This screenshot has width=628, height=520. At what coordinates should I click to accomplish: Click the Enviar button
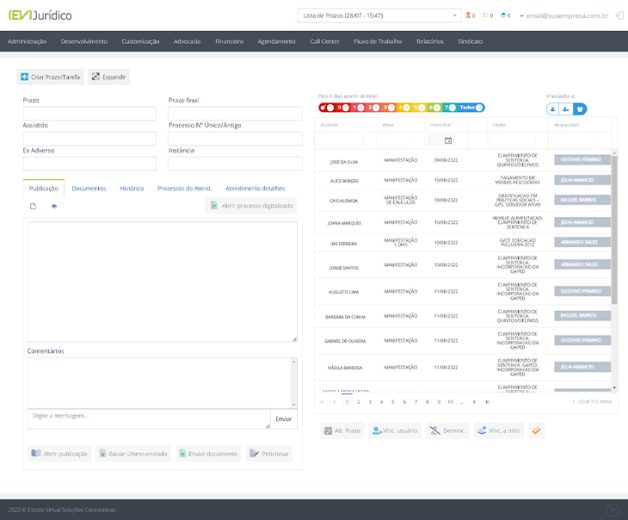pyautogui.click(x=283, y=419)
